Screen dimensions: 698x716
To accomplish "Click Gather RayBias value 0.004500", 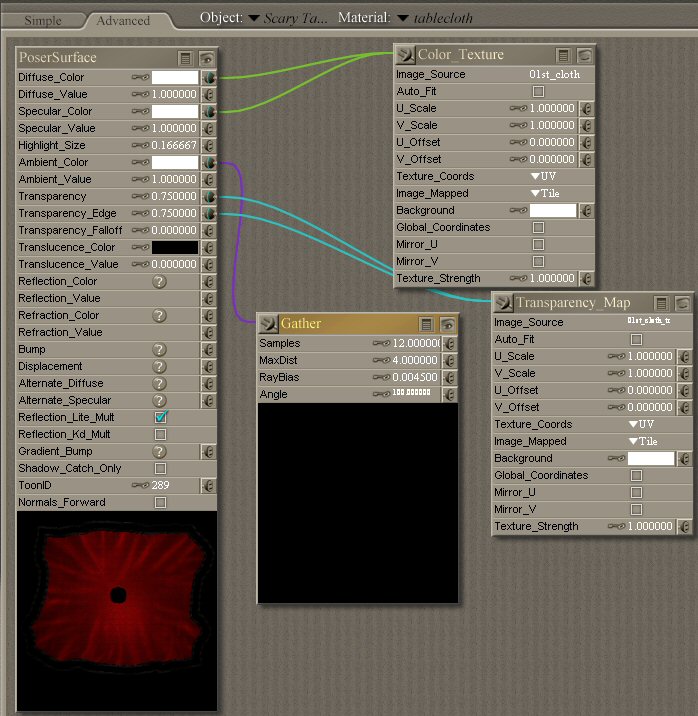I will (x=415, y=377).
